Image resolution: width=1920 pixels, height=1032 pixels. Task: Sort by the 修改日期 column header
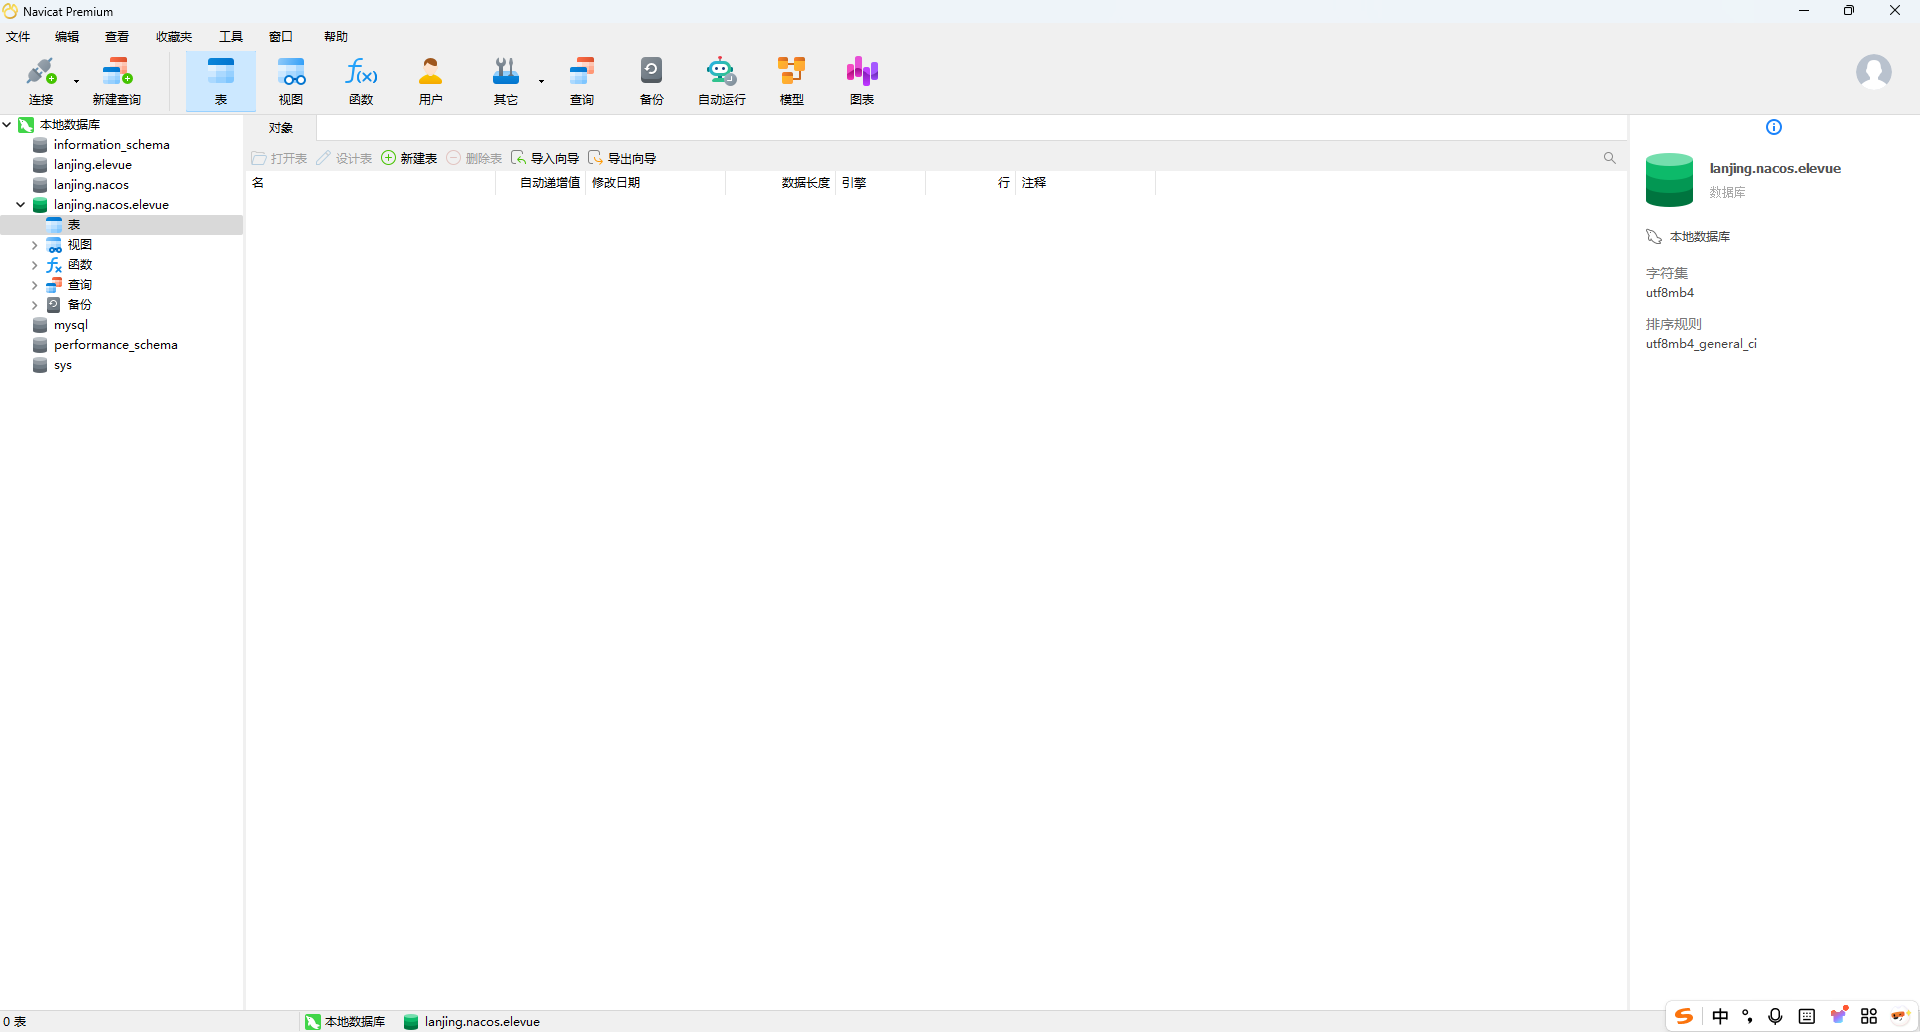(656, 183)
